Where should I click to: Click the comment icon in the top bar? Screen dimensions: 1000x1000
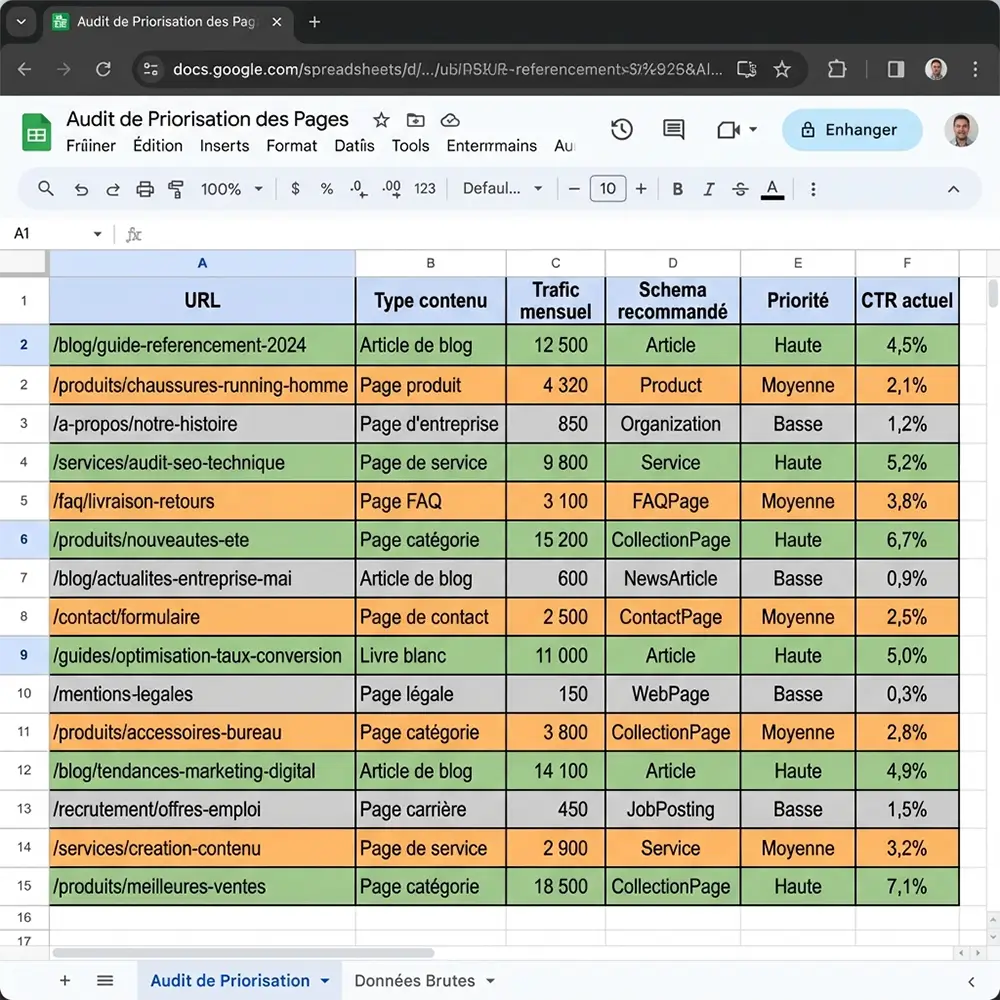point(673,130)
